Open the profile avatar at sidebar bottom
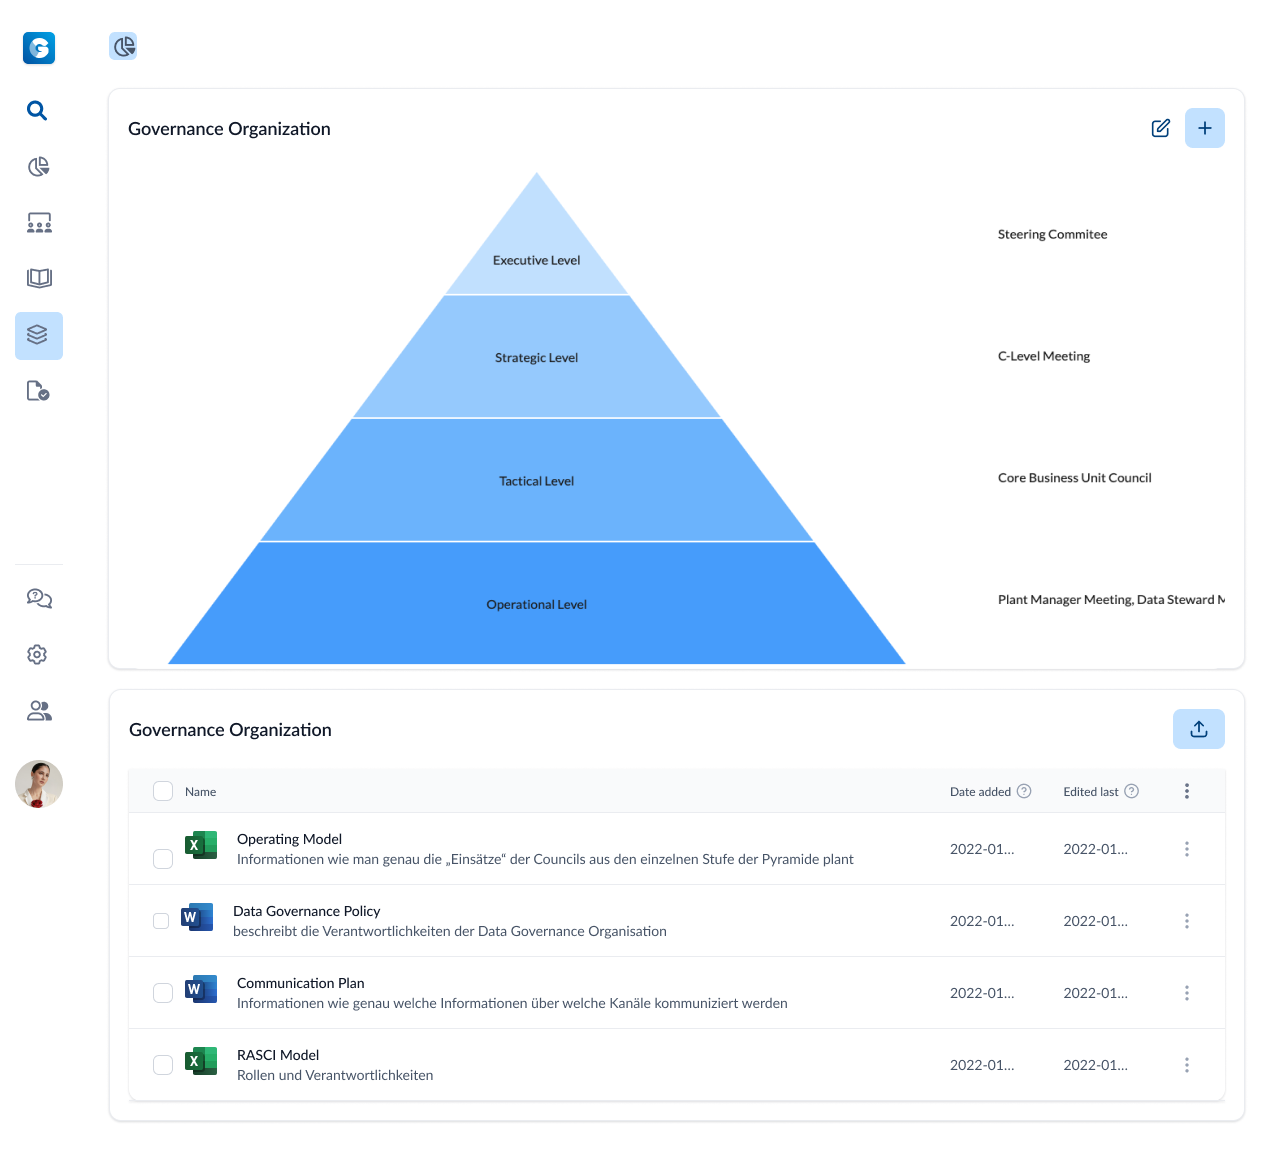The height and width of the screenshot is (1170, 1280). [38, 784]
